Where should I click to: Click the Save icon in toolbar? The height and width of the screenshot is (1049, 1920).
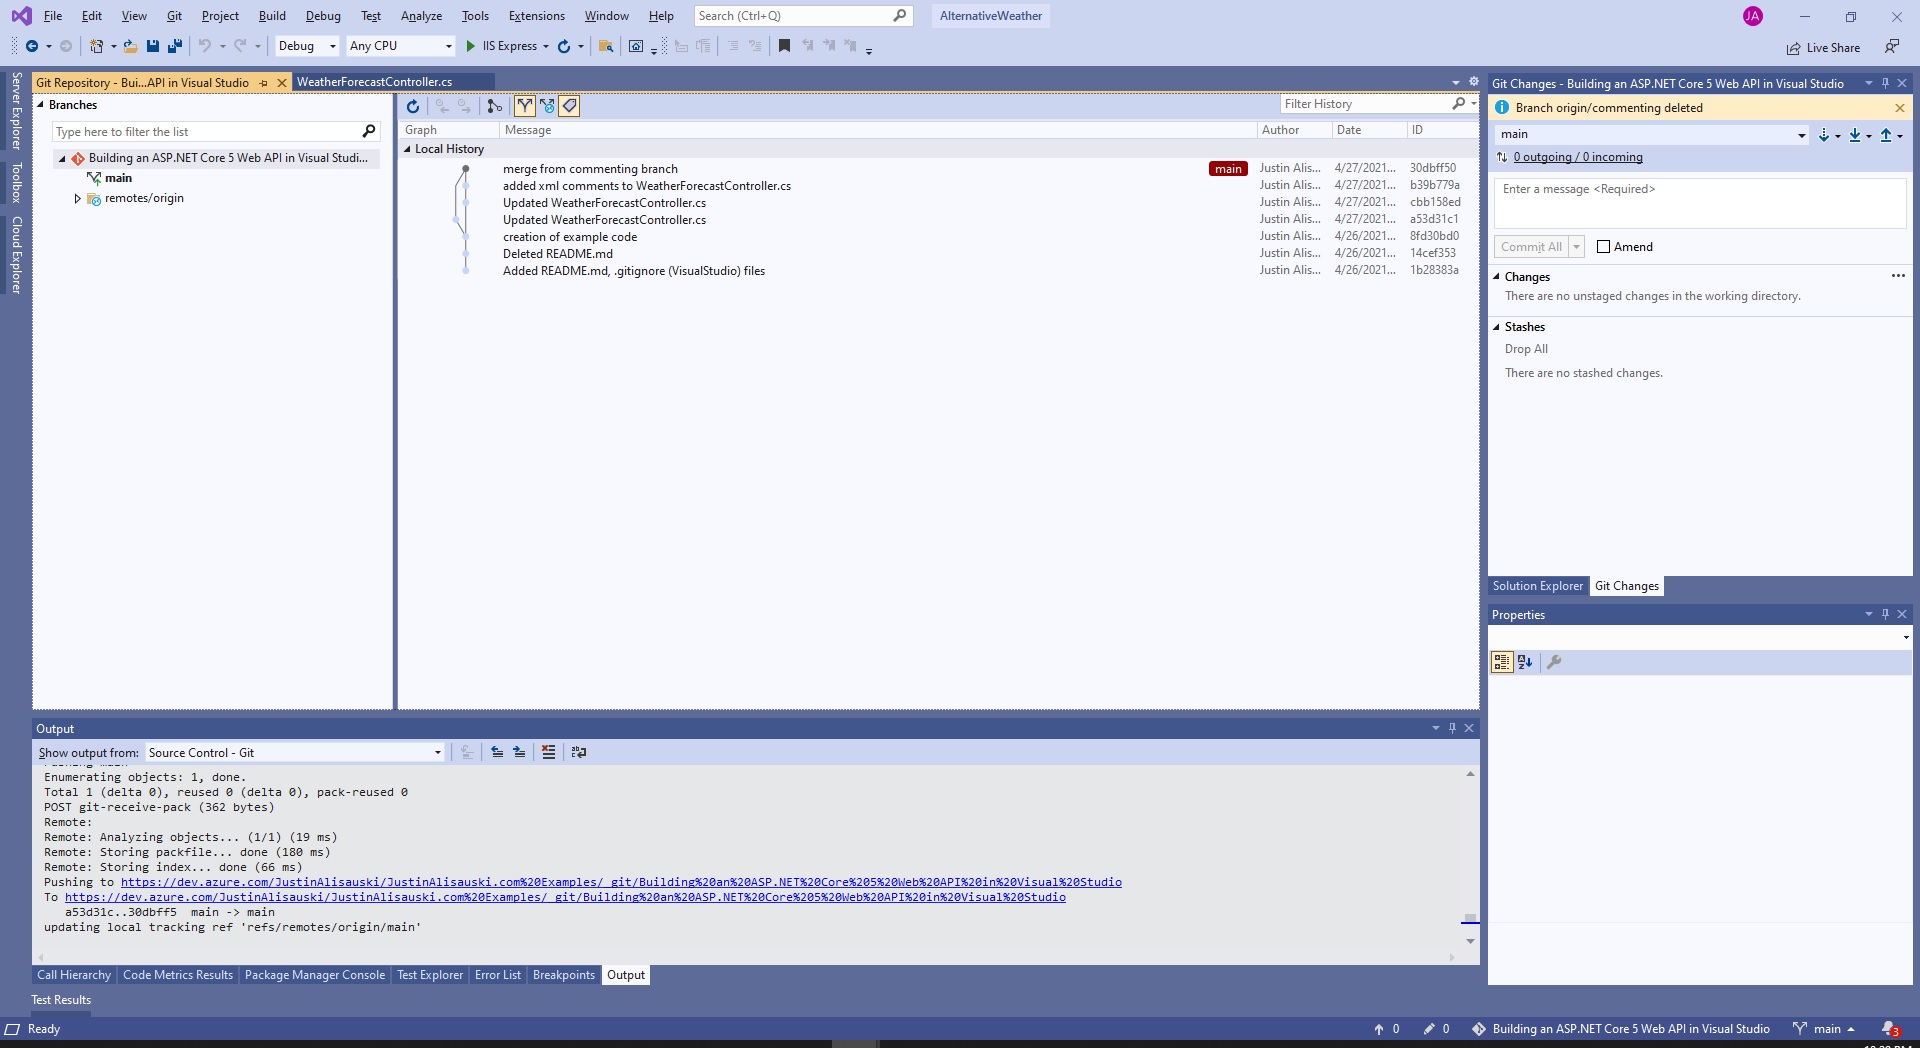point(153,46)
